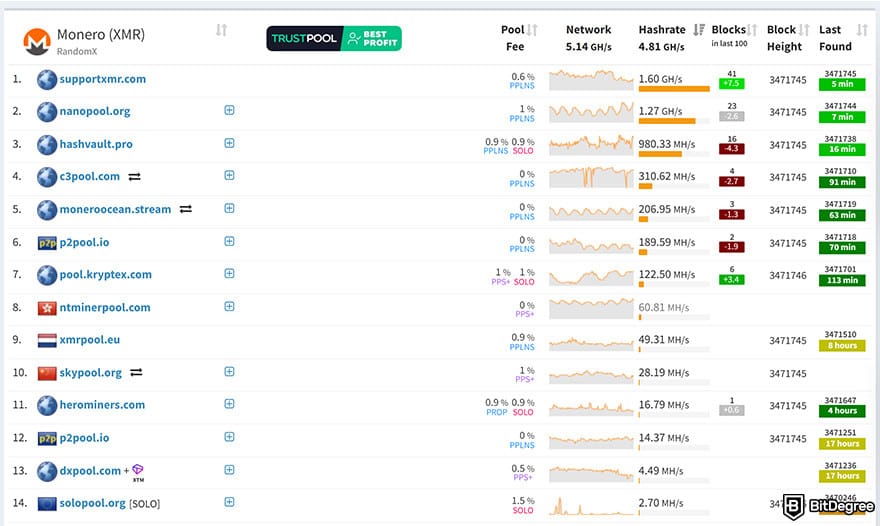Click the '-4.3' blocks luck badge
The width and height of the screenshot is (880, 526).
point(732,149)
